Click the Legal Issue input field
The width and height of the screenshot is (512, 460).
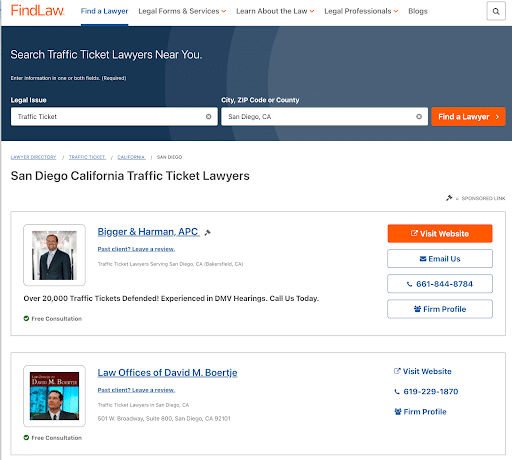pos(114,116)
